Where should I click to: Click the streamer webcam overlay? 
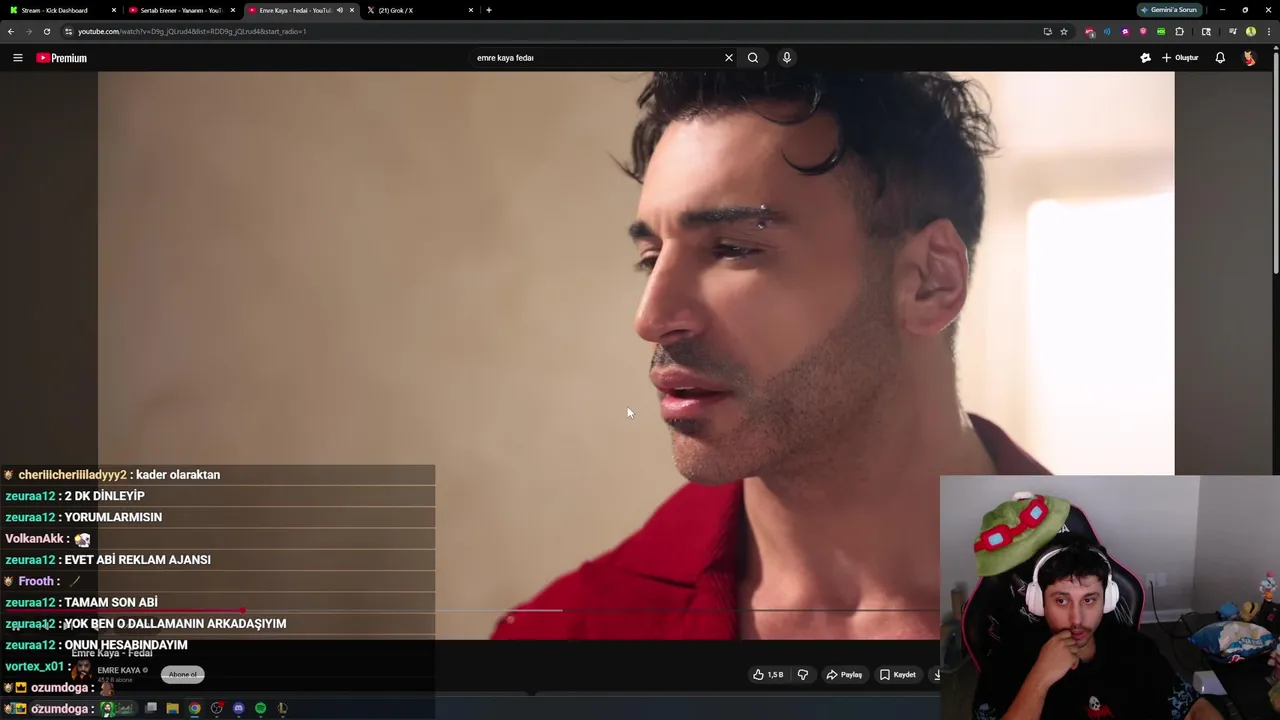pyautogui.click(x=1110, y=598)
